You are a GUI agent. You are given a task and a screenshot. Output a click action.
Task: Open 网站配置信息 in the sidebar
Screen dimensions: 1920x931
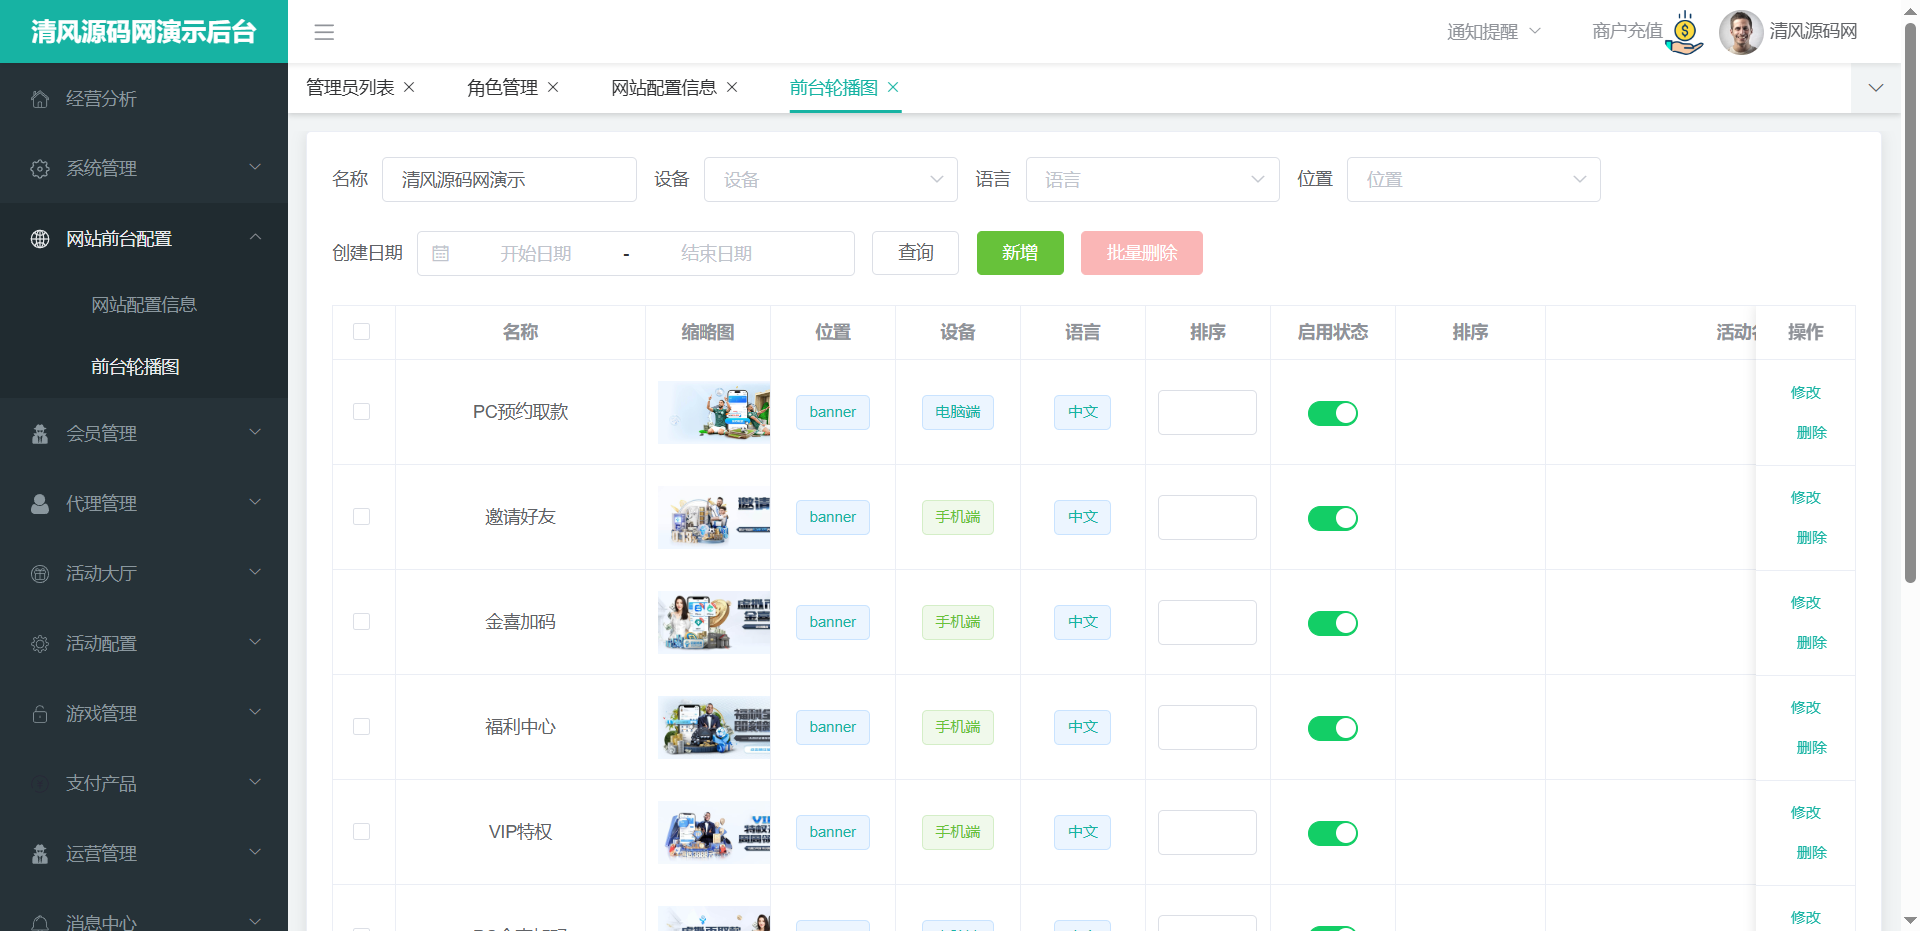144,305
